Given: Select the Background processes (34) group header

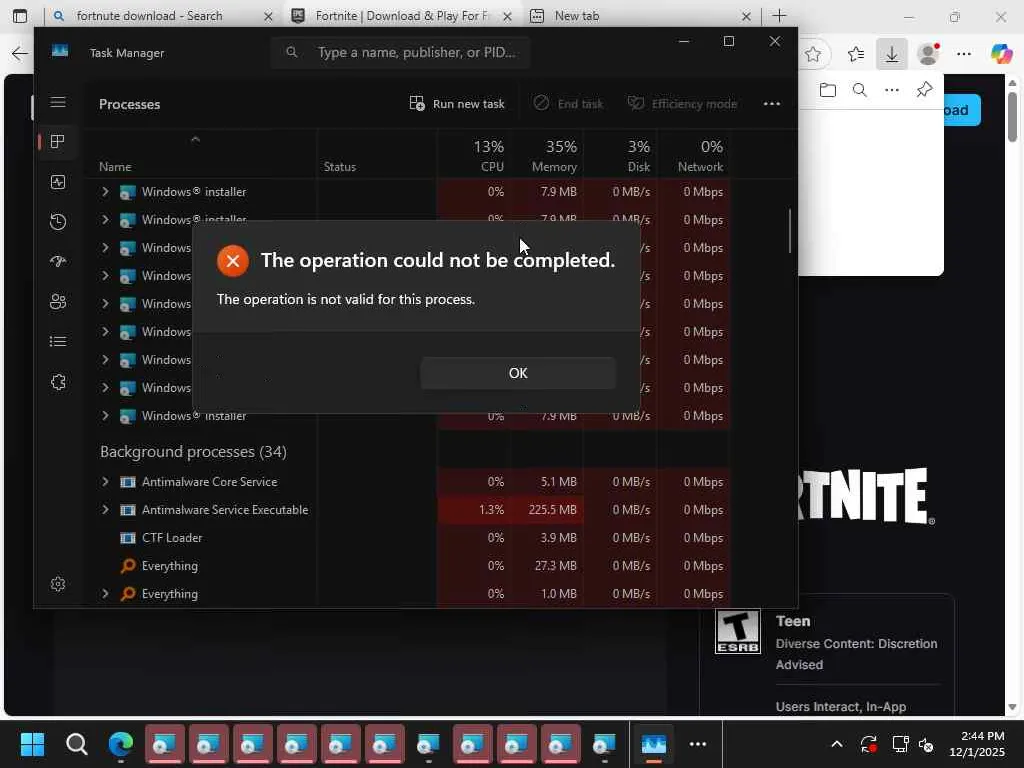Looking at the screenshot, I should (x=193, y=452).
